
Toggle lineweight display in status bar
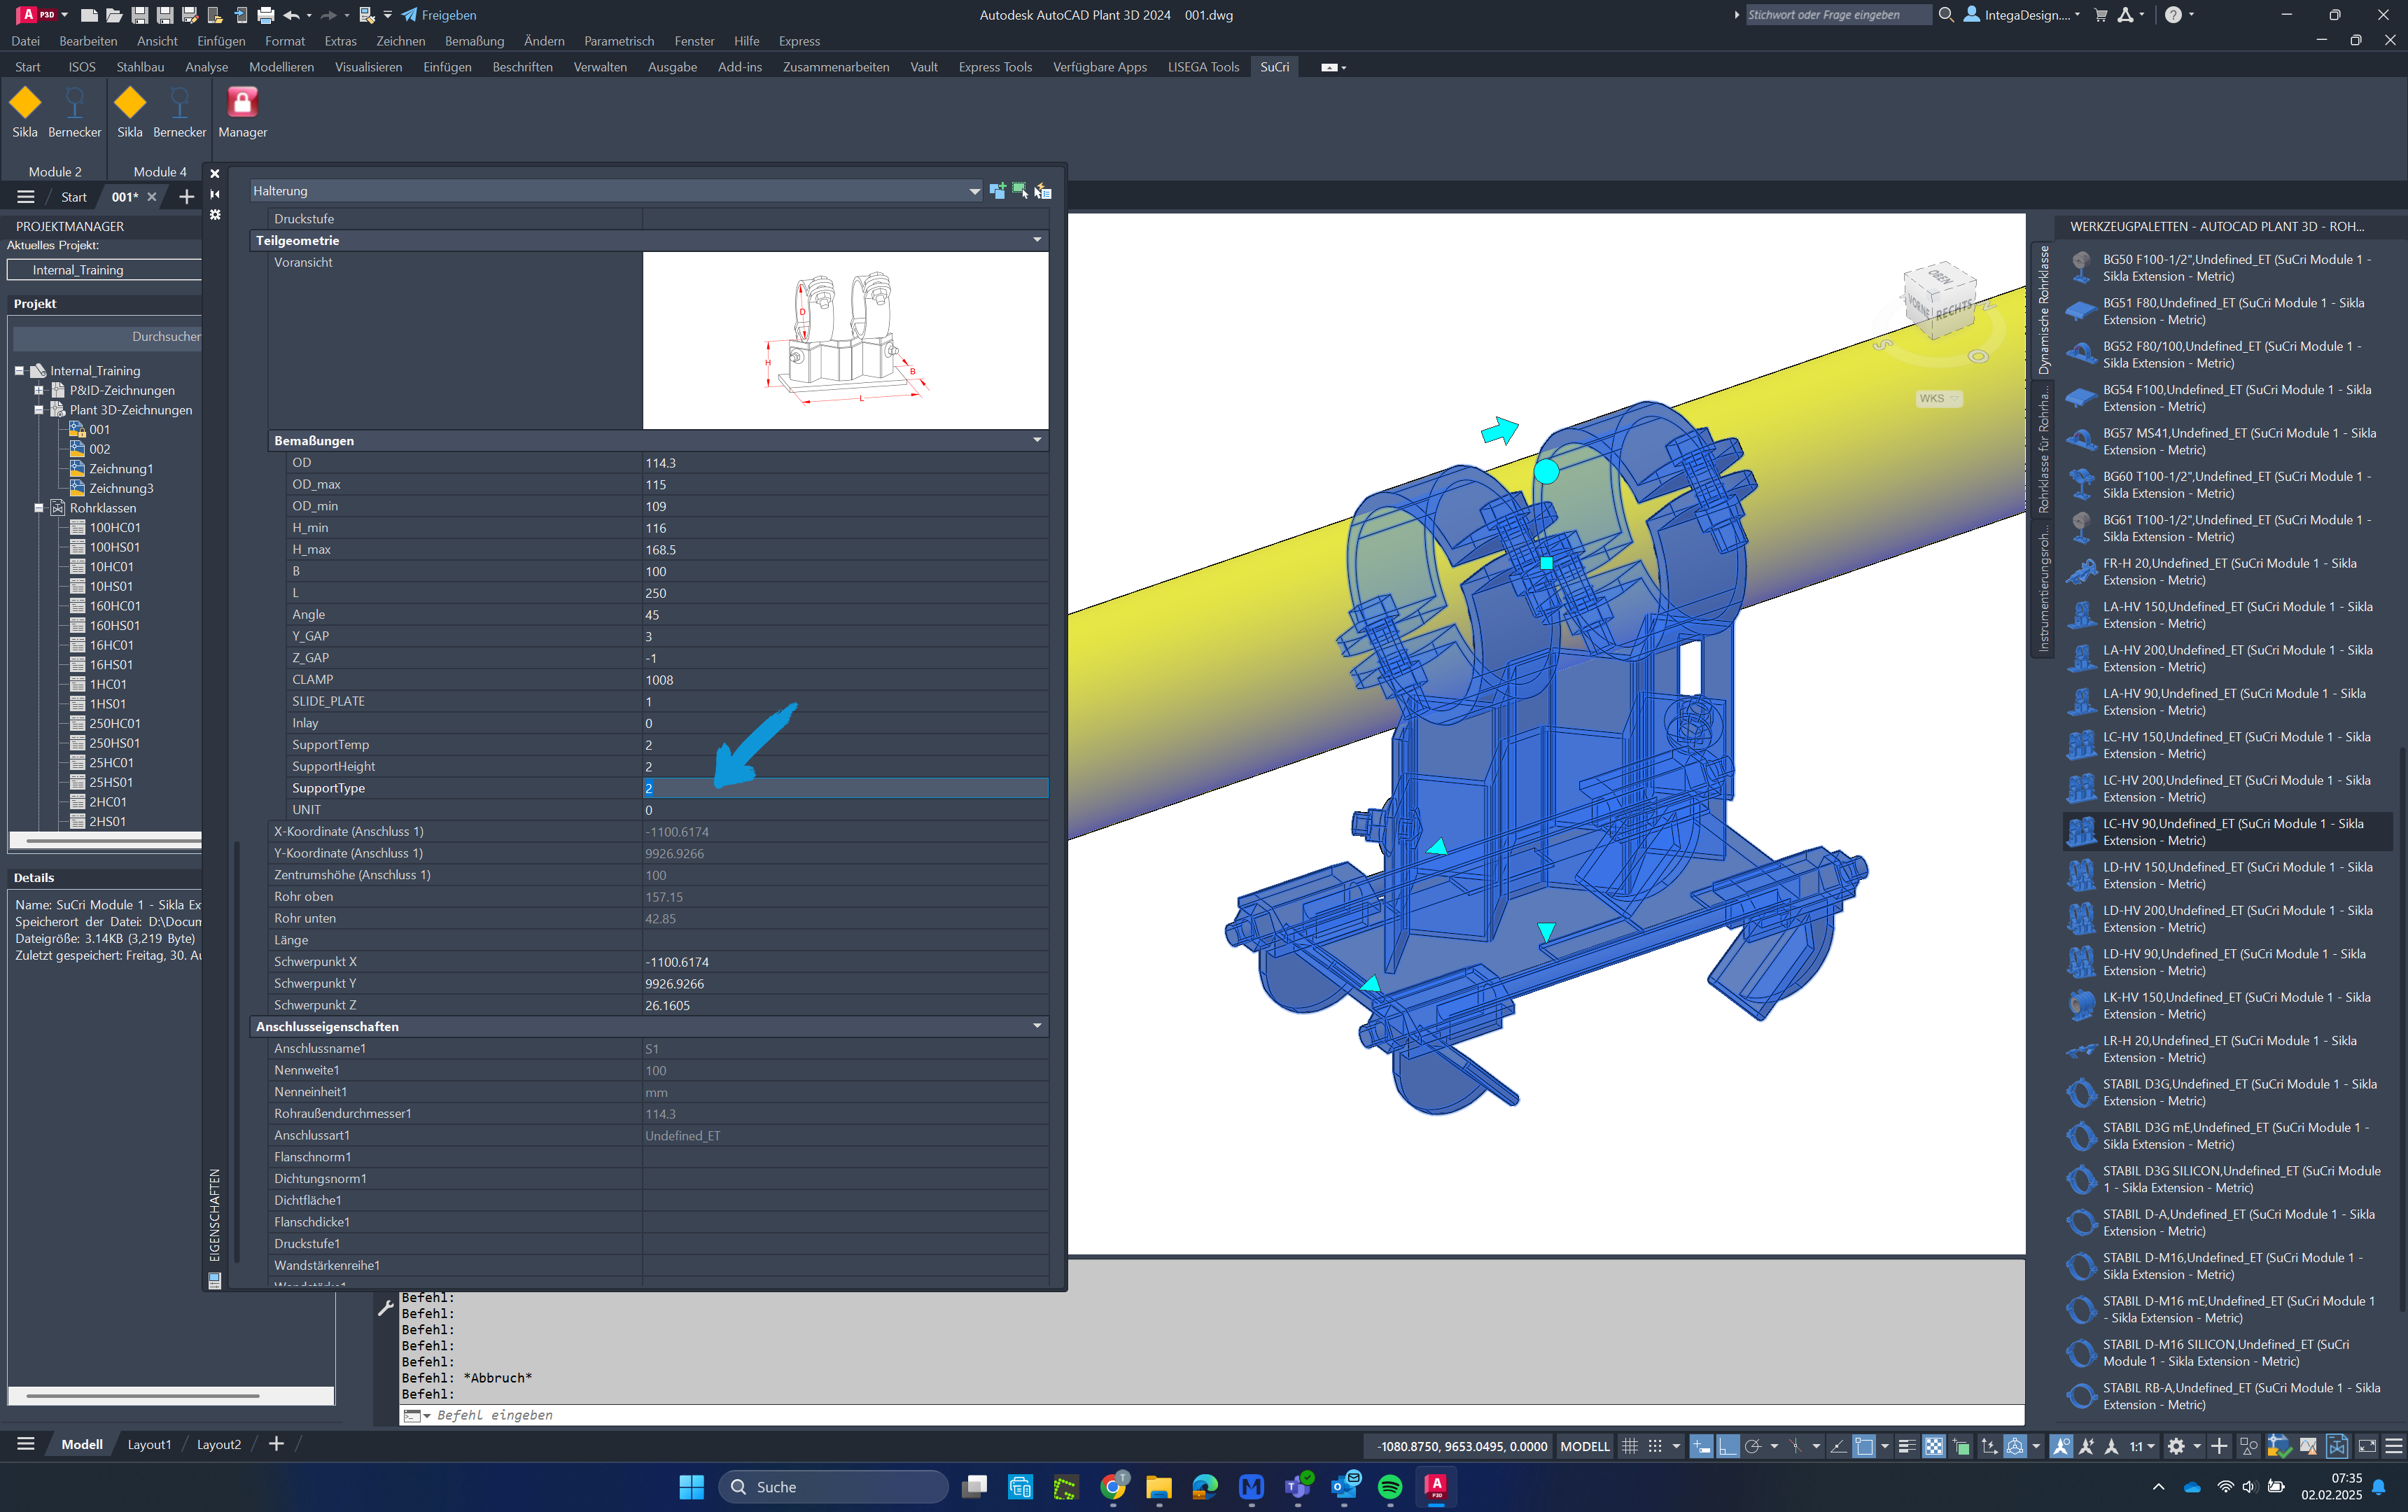[x=1907, y=1446]
